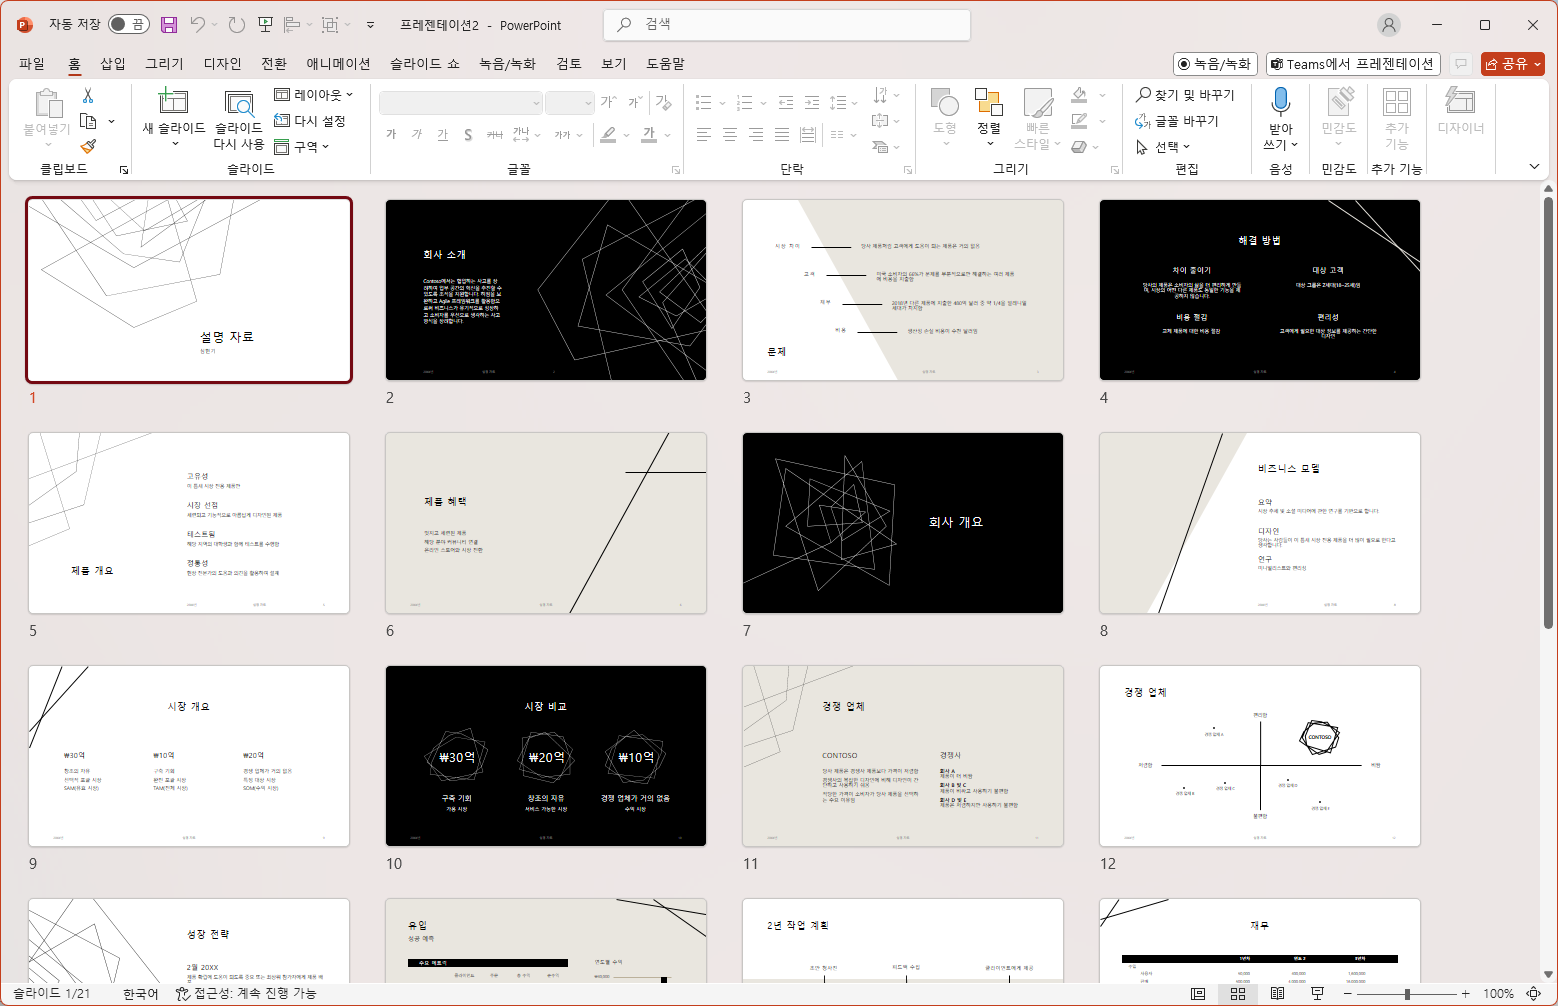Click the 검색 search box

click(787, 25)
